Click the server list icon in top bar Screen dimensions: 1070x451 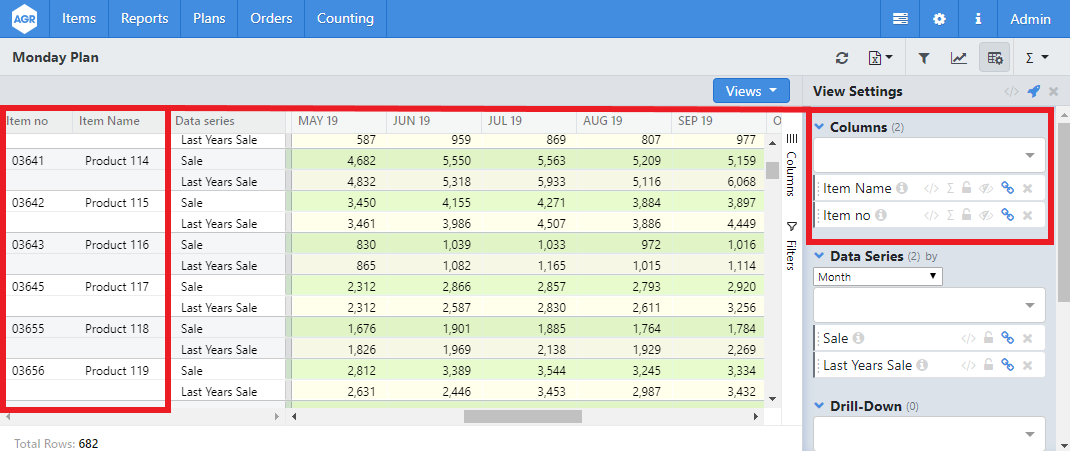[901, 19]
